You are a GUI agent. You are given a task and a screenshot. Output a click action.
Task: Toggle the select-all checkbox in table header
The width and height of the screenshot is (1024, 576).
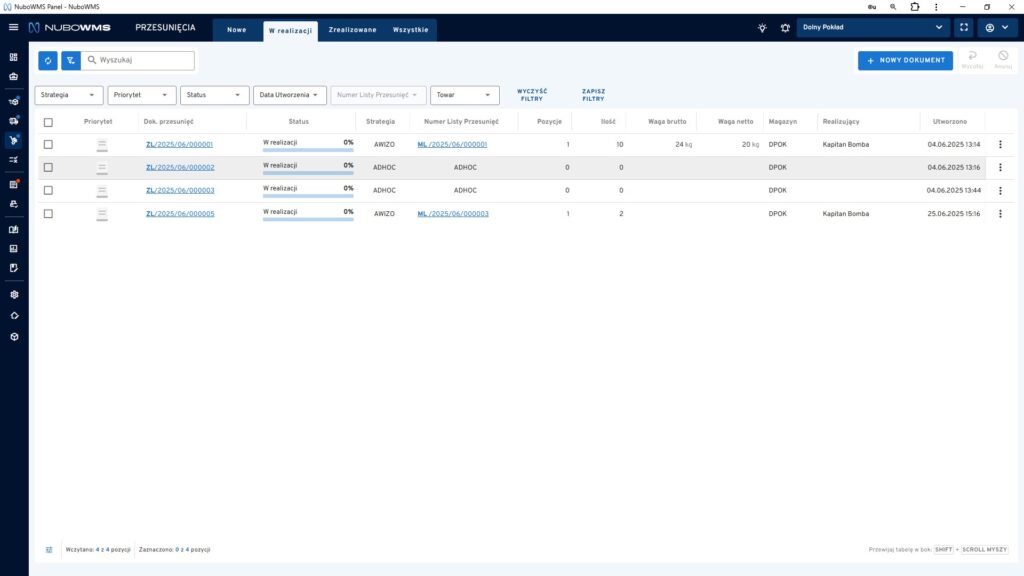click(x=48, y=122)
